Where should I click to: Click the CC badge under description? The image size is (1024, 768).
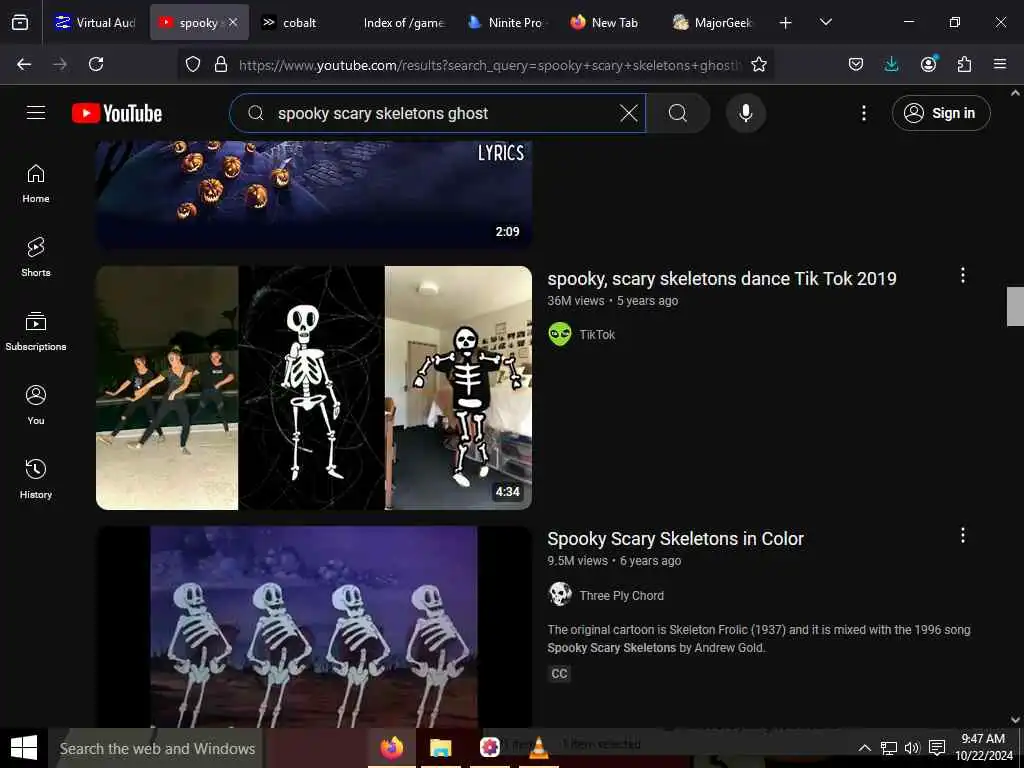point(559,673)
